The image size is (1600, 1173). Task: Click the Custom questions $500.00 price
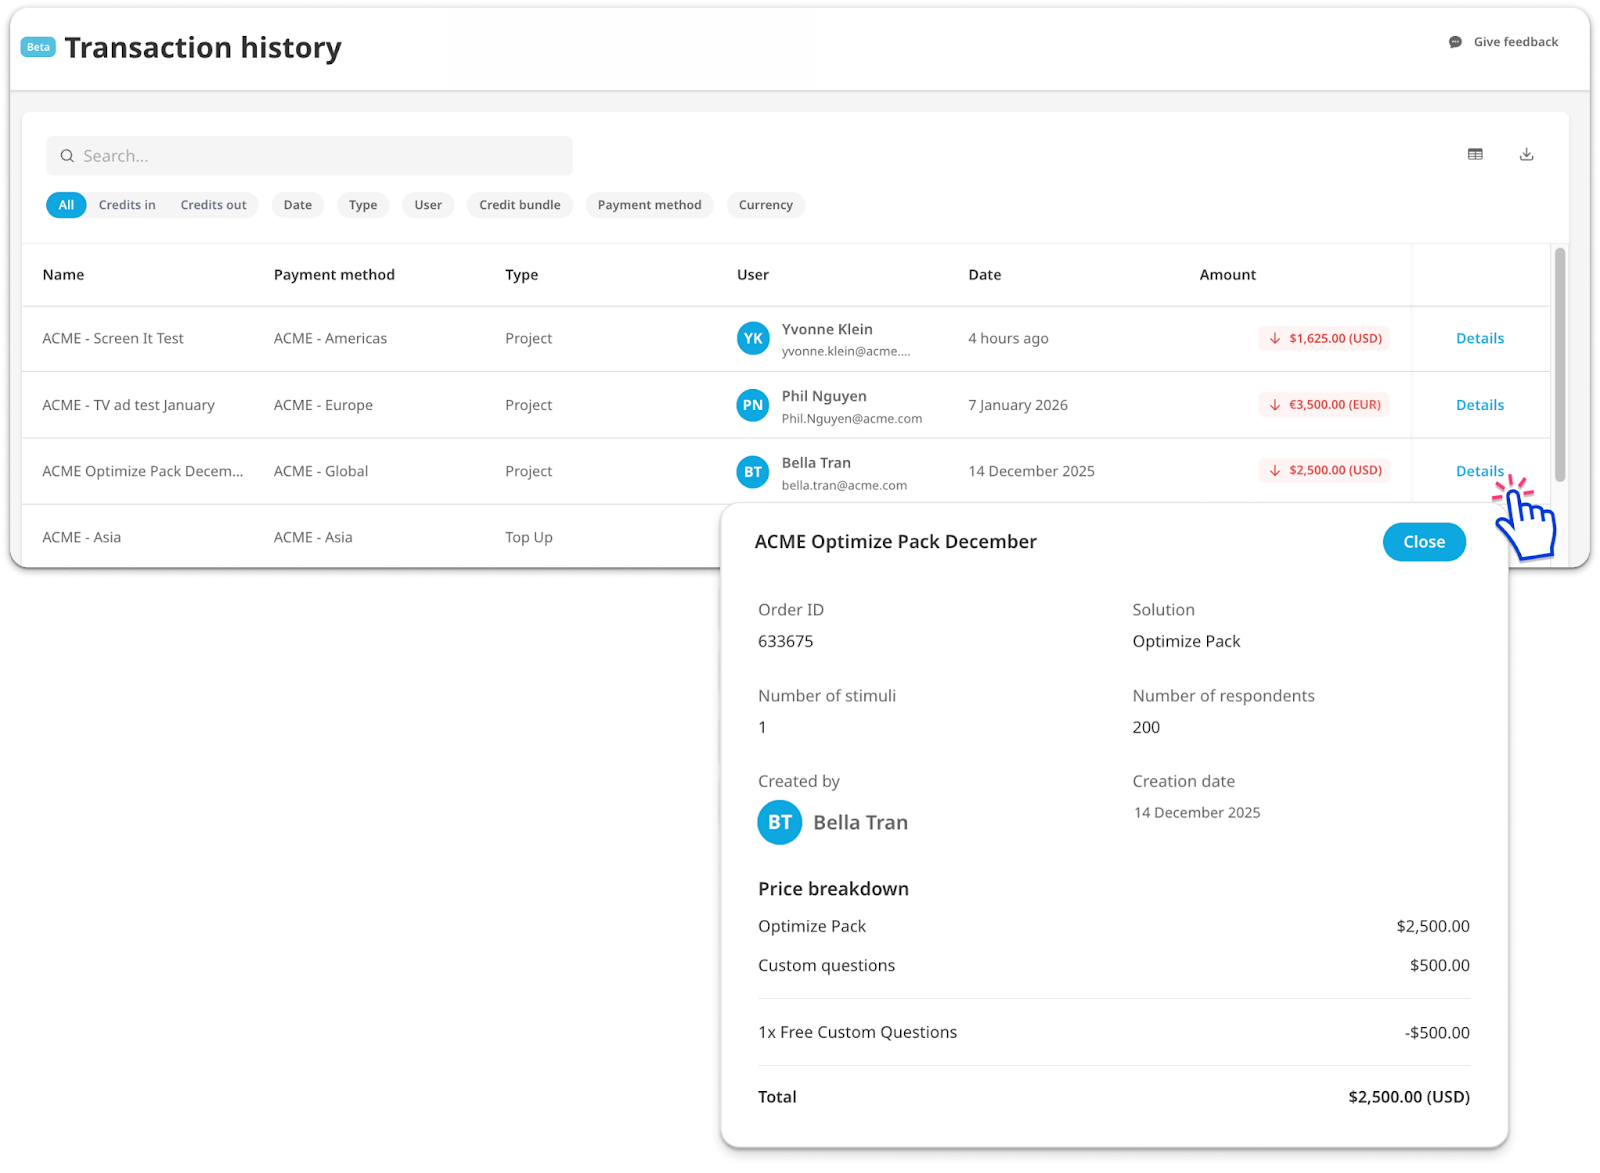[x=1440, y=966]
